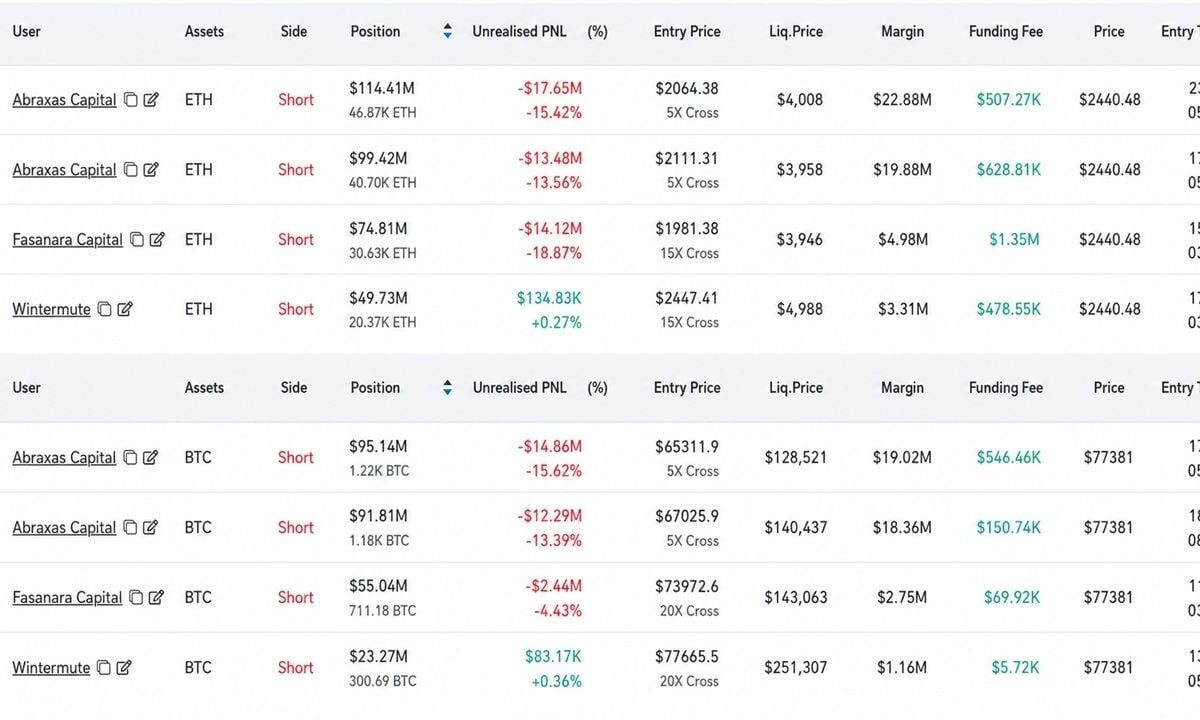Click Margin column header in BTC table

click(x=902, y=388)
